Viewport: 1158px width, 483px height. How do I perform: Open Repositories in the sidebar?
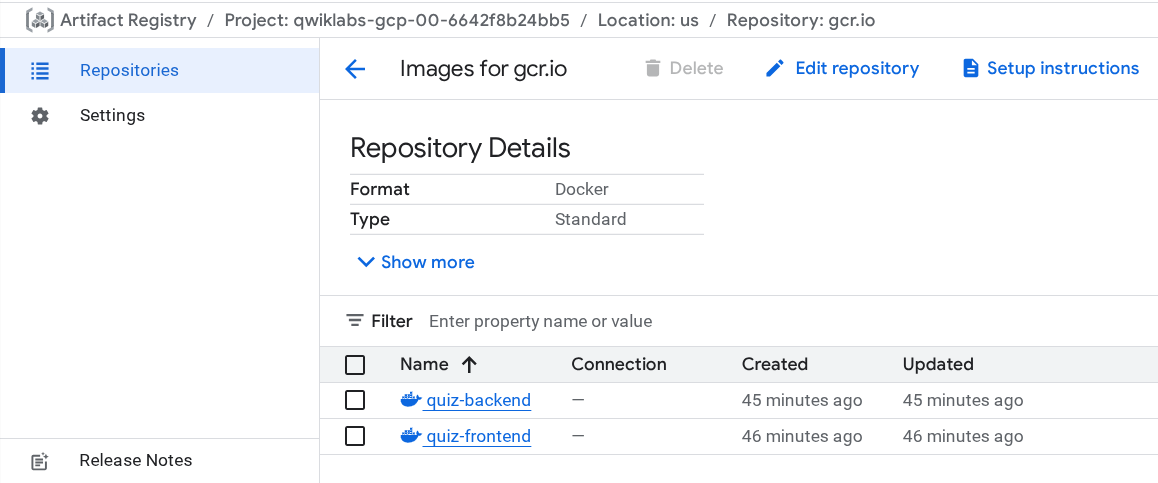pyautogui.click(x=160, y=71)
